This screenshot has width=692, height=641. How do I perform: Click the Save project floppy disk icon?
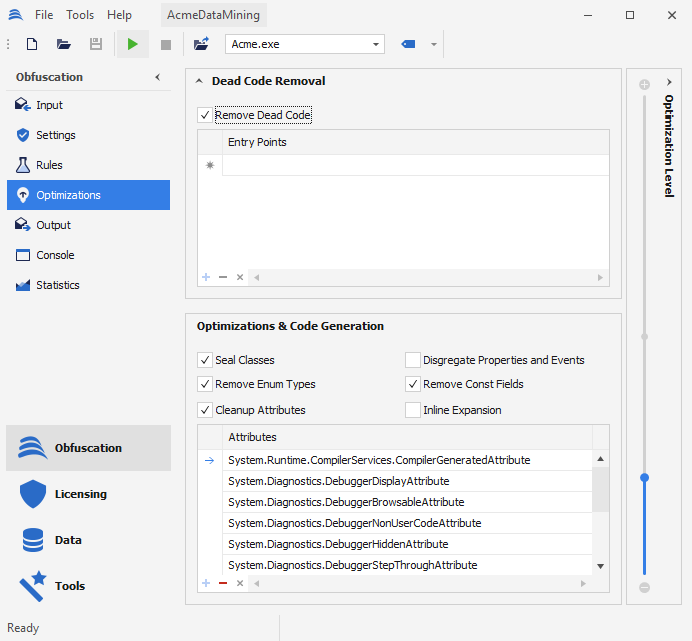click(x=96, y=44)
